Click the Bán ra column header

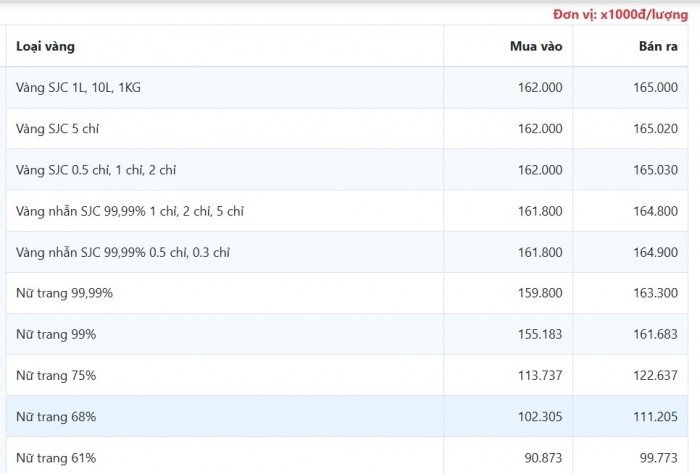[x=658, y=46]
